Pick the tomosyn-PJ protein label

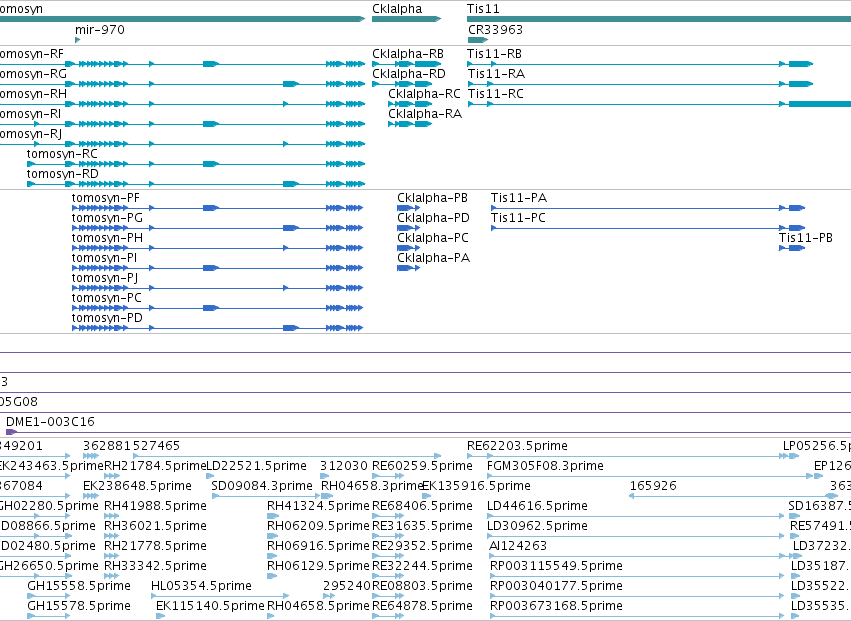pos(105,278)
